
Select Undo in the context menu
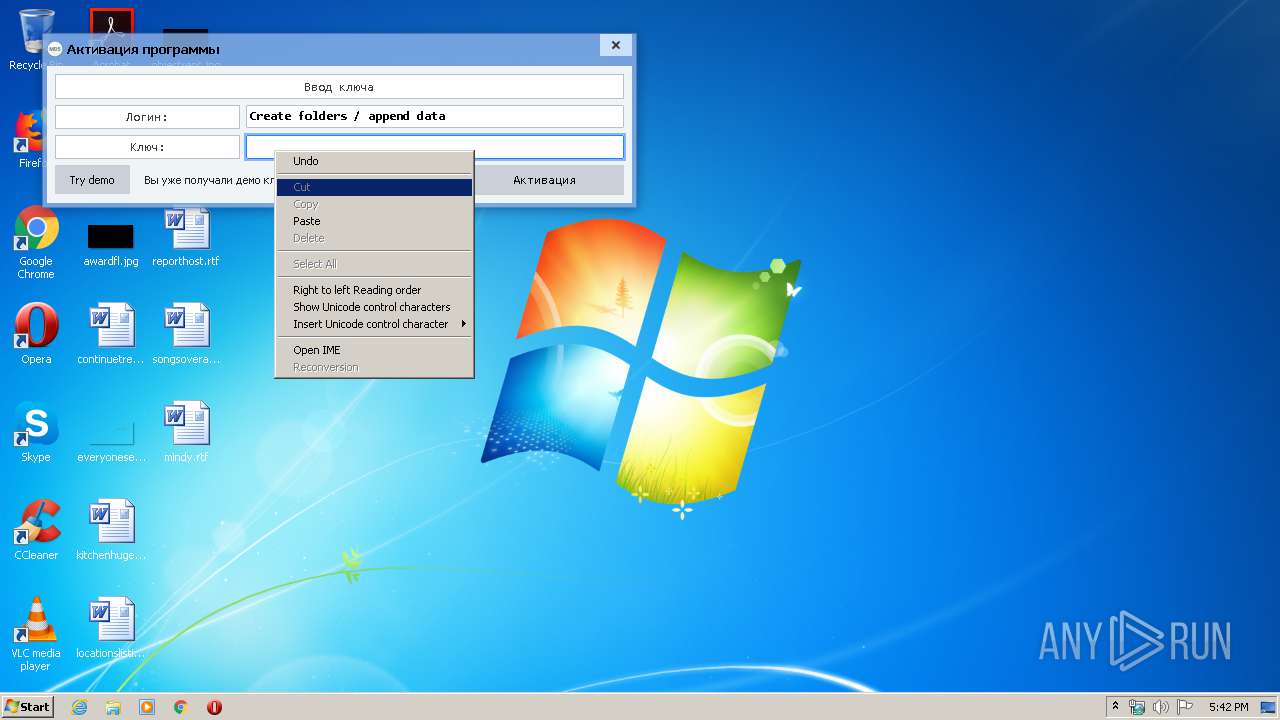(374, 161)
